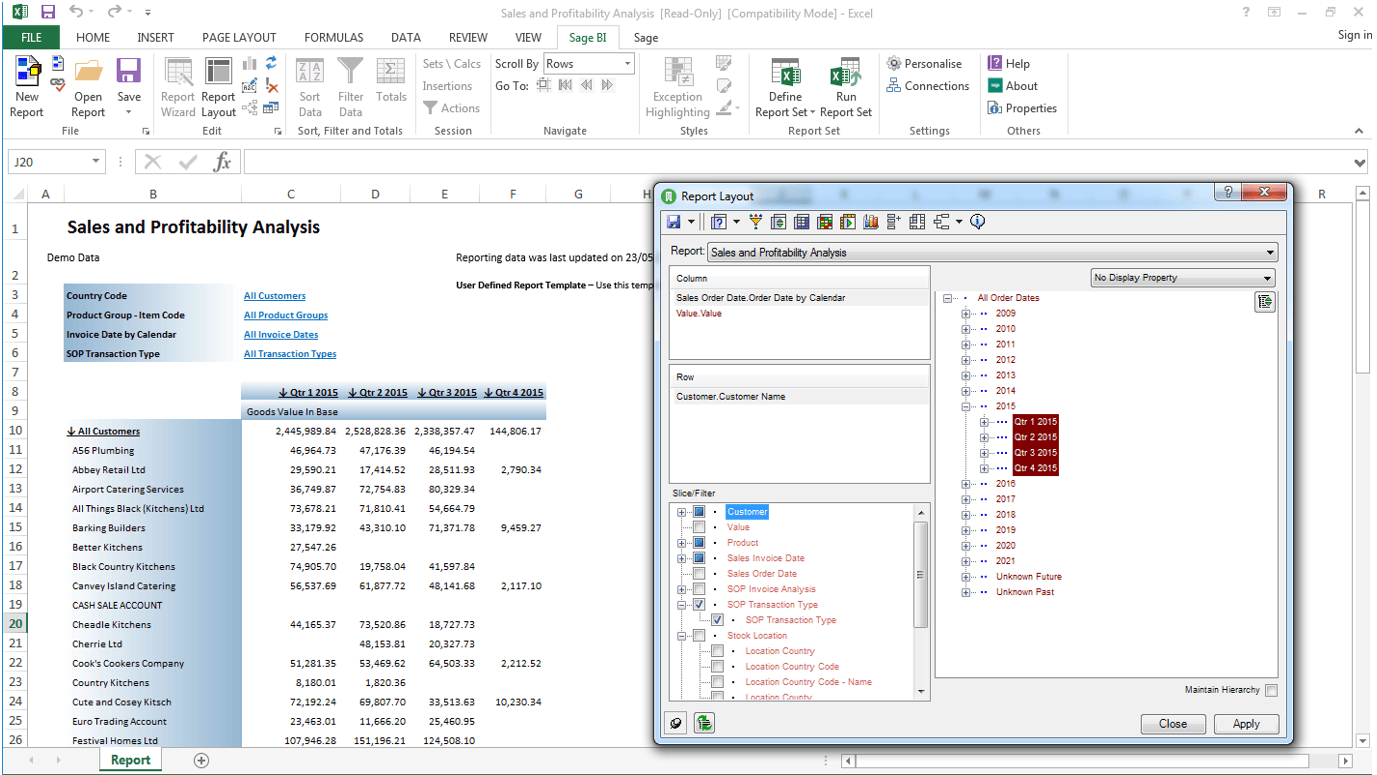
Task: Click Apply in Report Layout dialog
Action: pyautogui.click(x=1246, y=724)
